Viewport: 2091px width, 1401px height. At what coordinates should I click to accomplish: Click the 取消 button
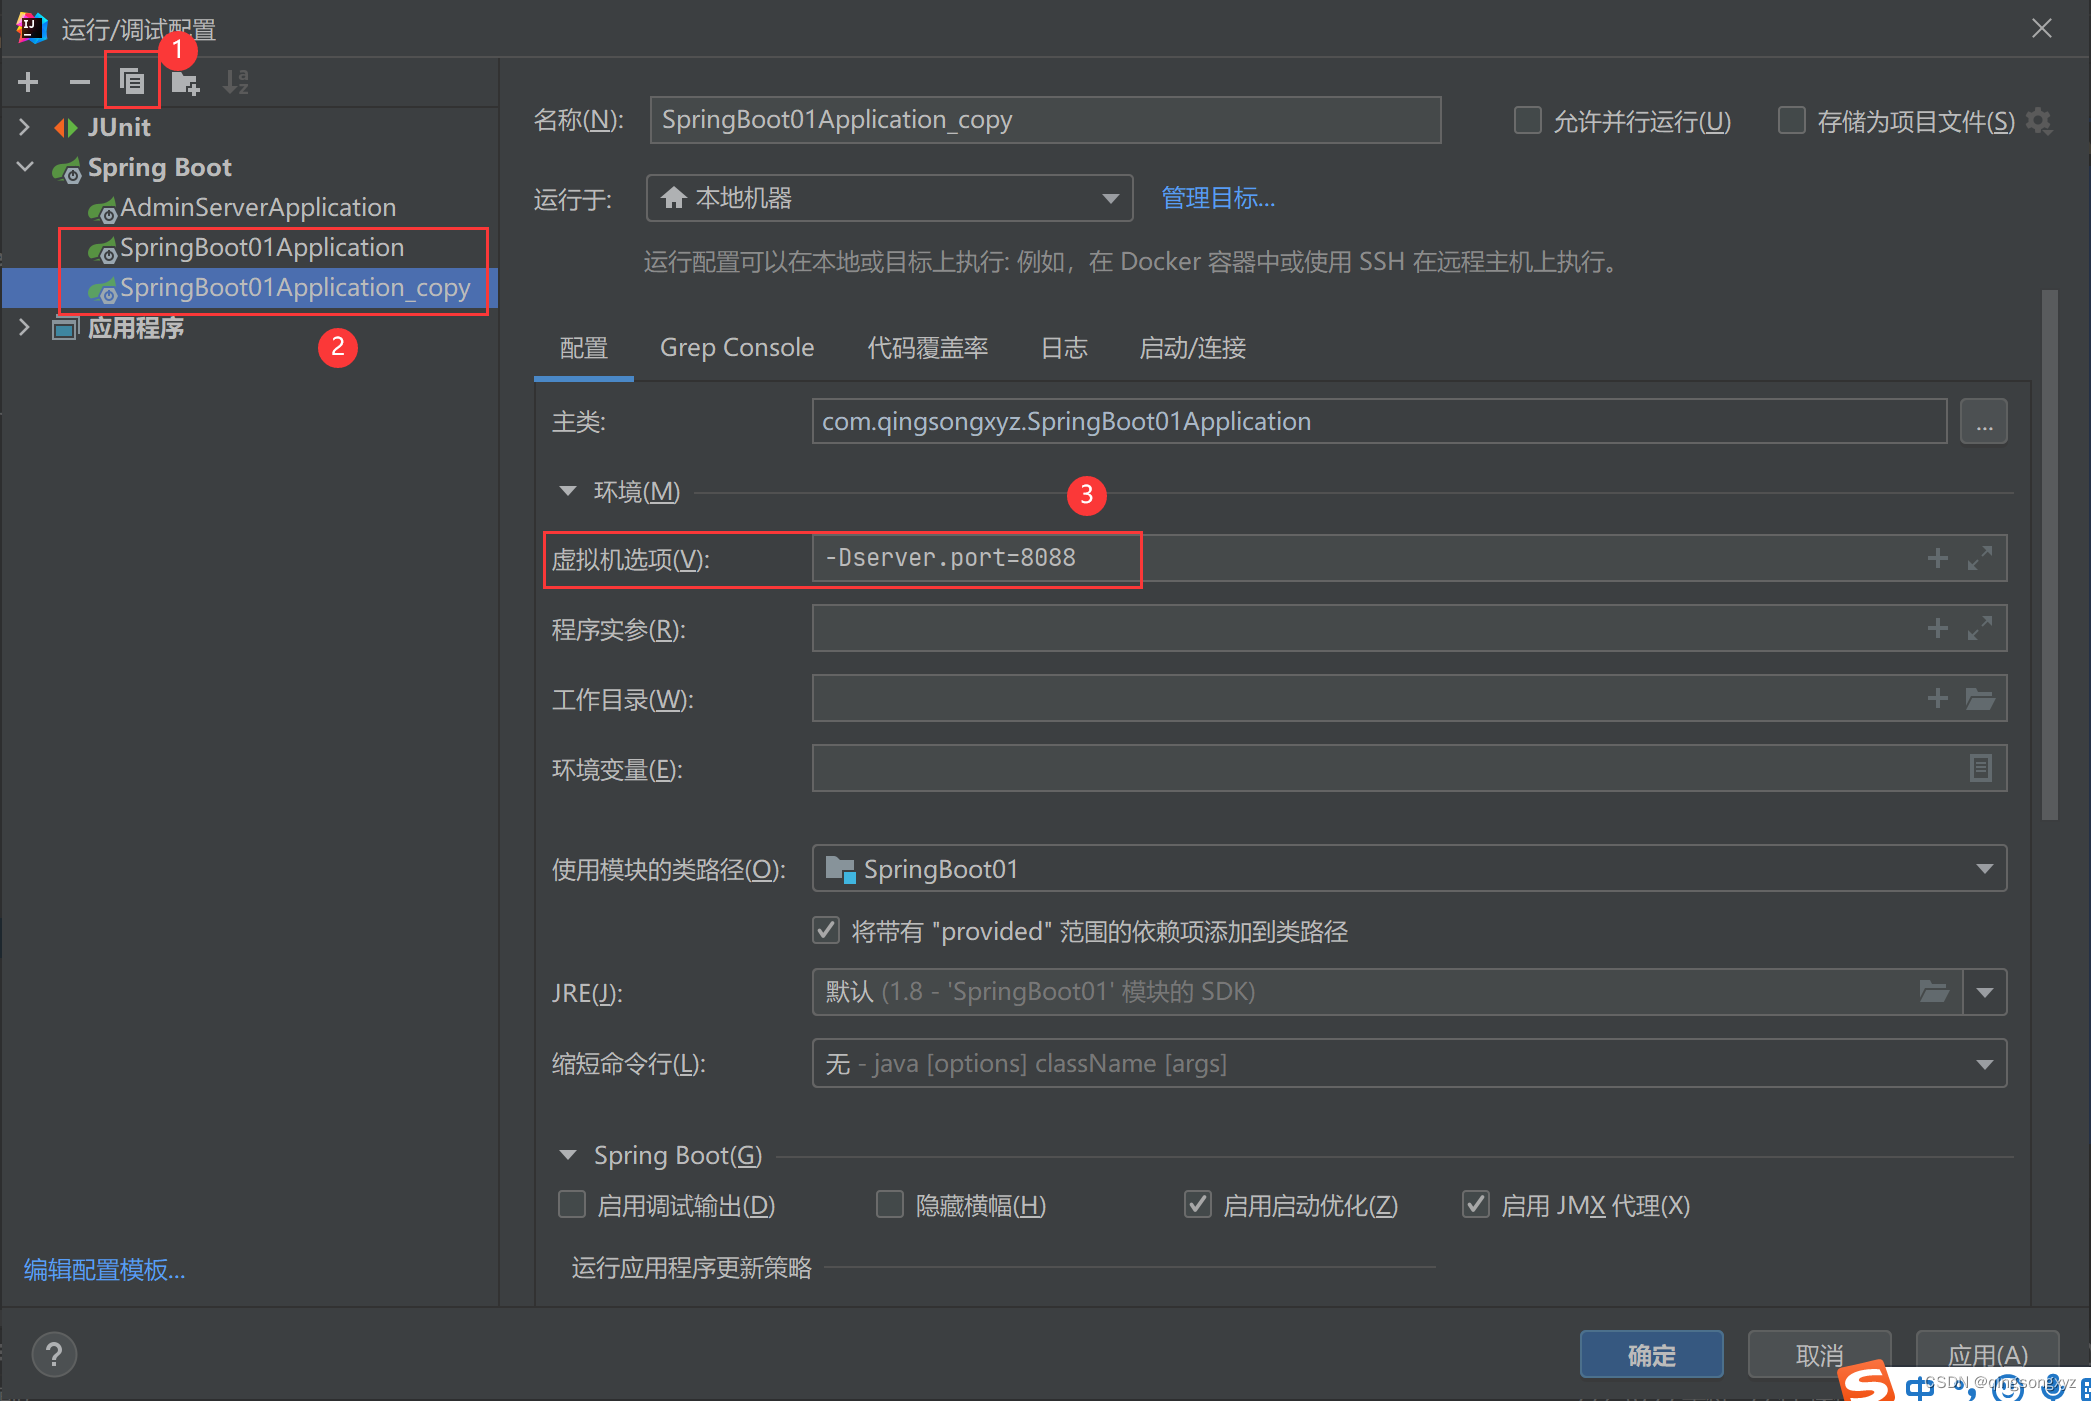tap(1819, 1355)
